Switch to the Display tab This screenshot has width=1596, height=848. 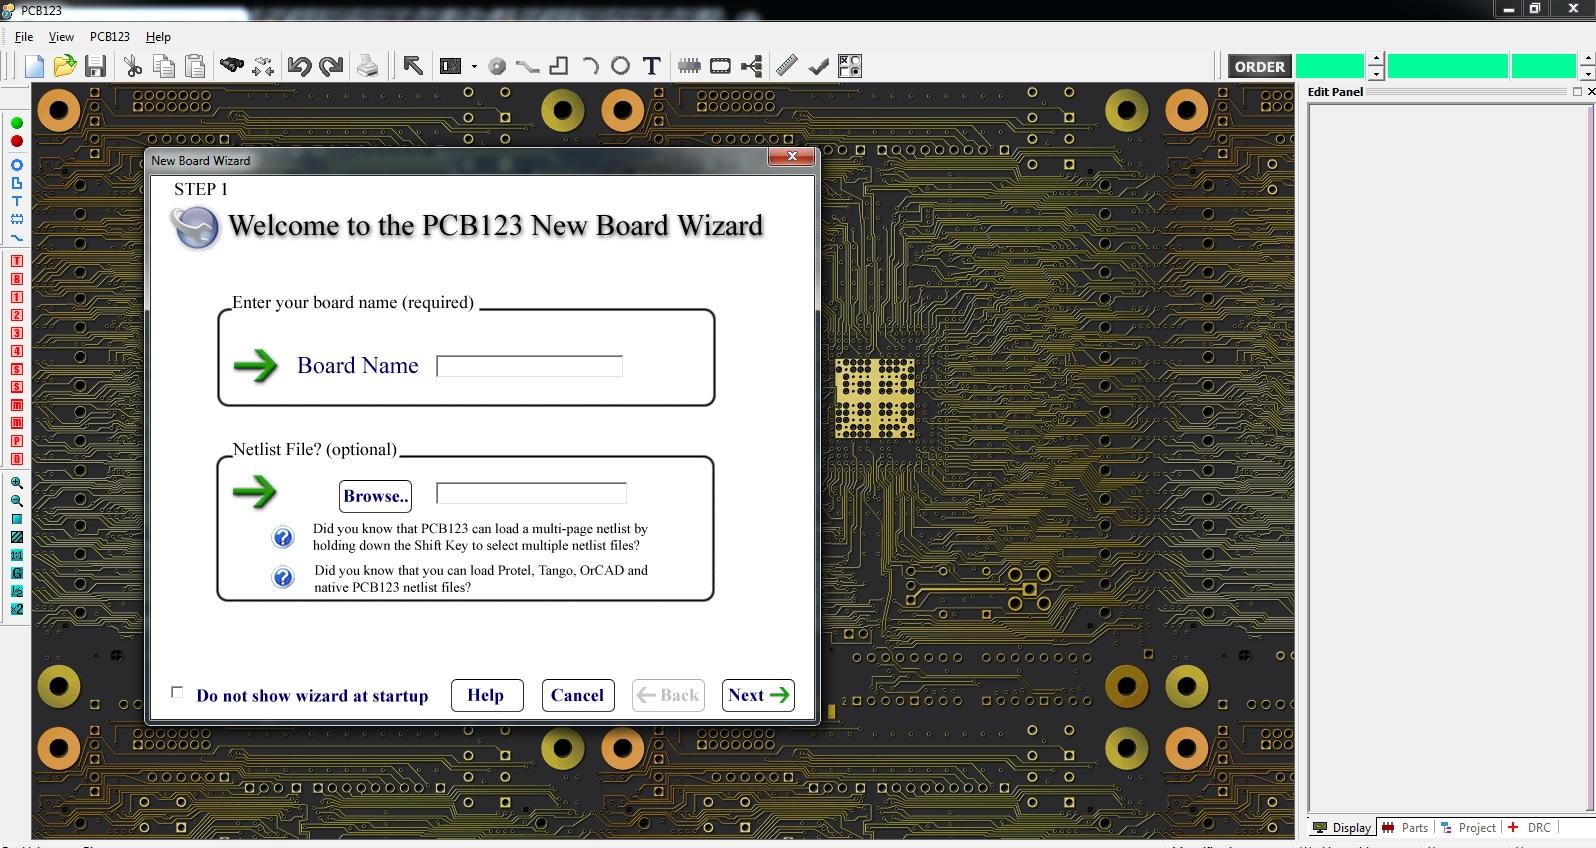click(1342, 827)
